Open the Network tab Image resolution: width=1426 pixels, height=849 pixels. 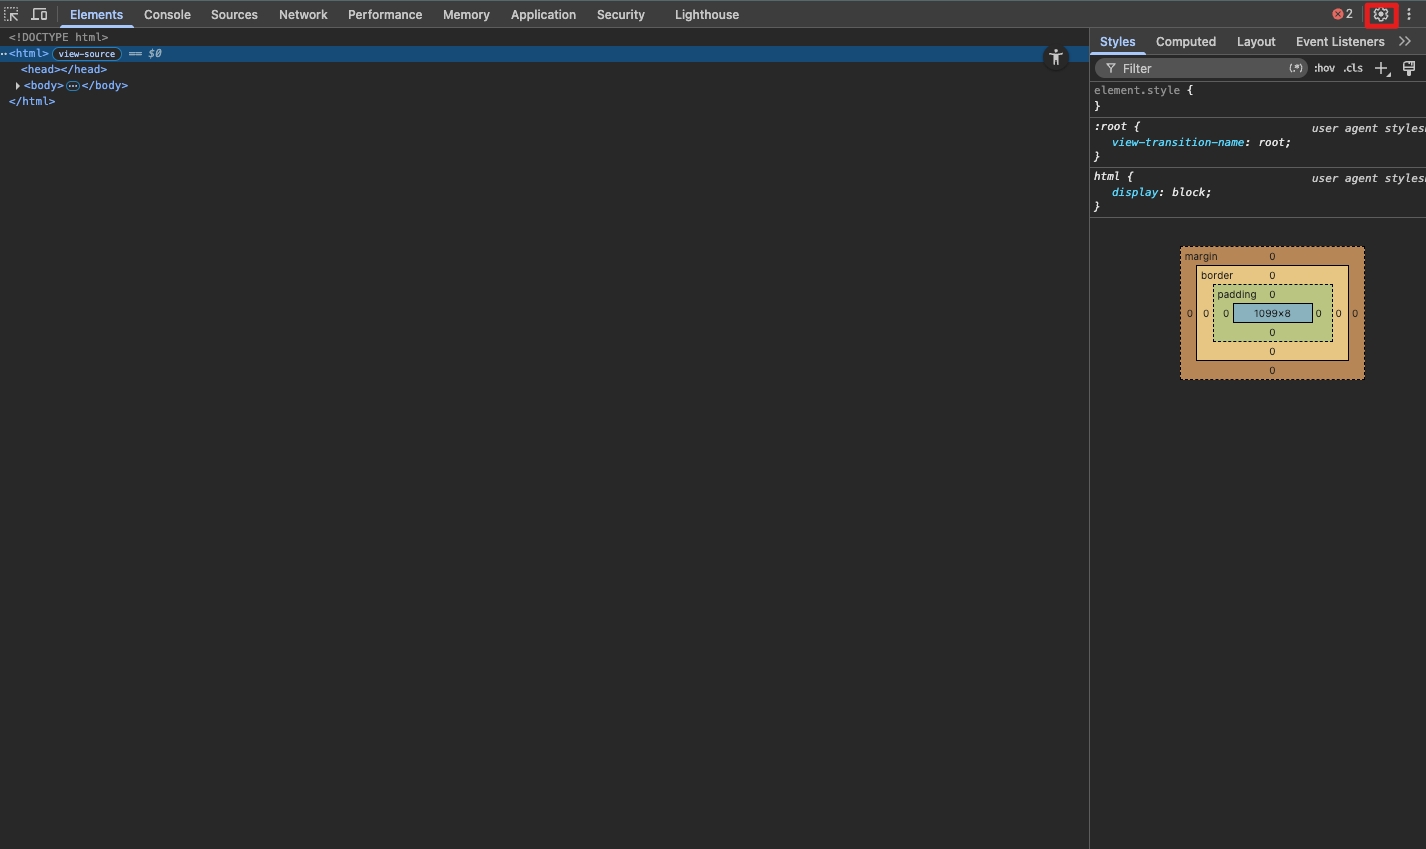pyautogui.click(x=303, y=14)
